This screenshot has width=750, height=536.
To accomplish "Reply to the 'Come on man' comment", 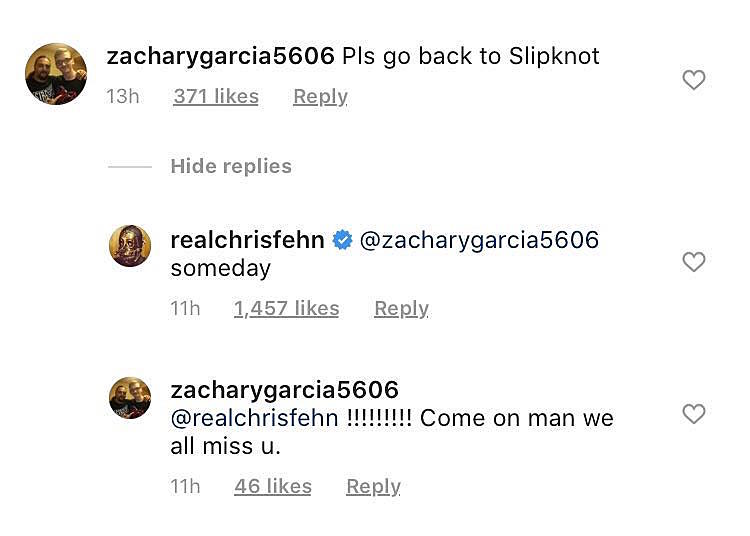I will coord(373,487).
